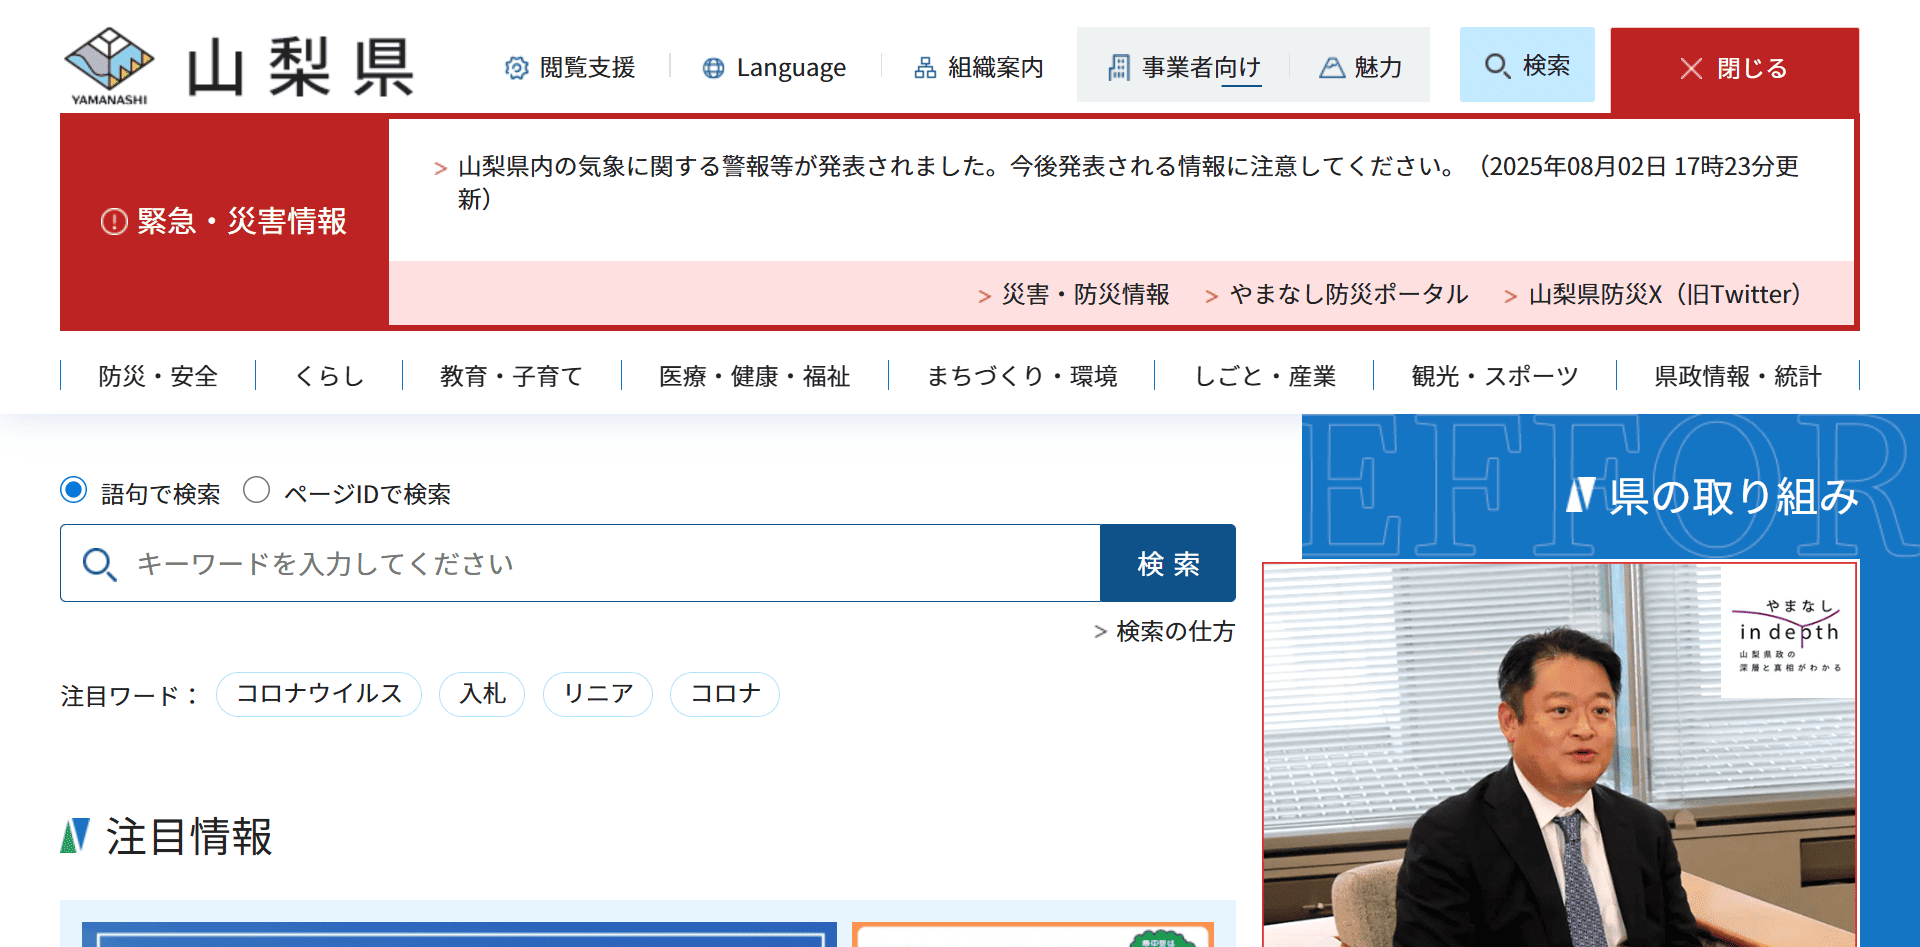
Task: Click the exclamation icon beside 緊急・災害情報
Action: (x=114, y=221)
